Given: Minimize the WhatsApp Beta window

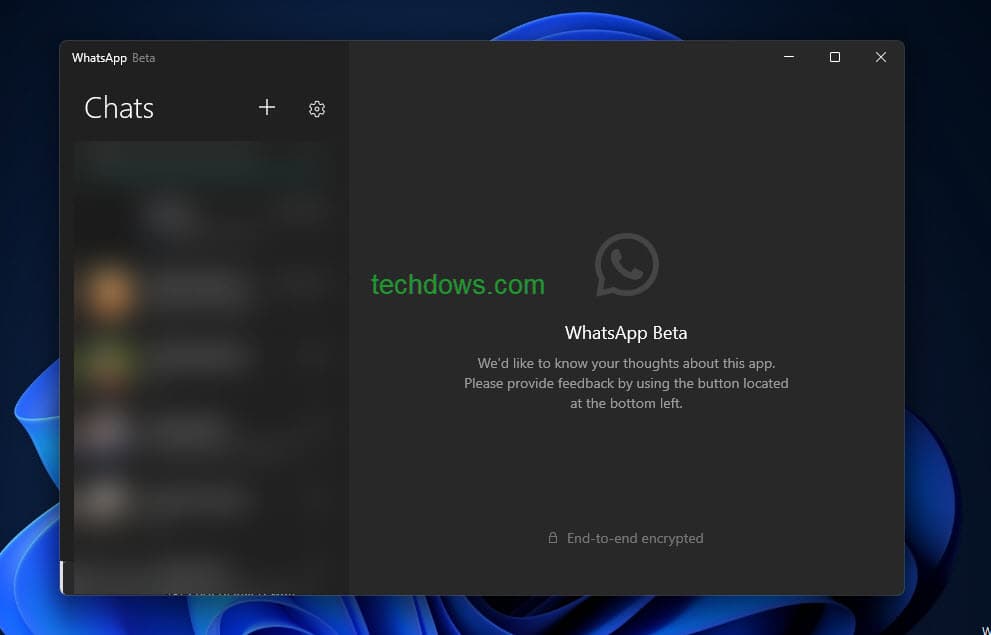Looking at the screenshot, I should [789, 57].
